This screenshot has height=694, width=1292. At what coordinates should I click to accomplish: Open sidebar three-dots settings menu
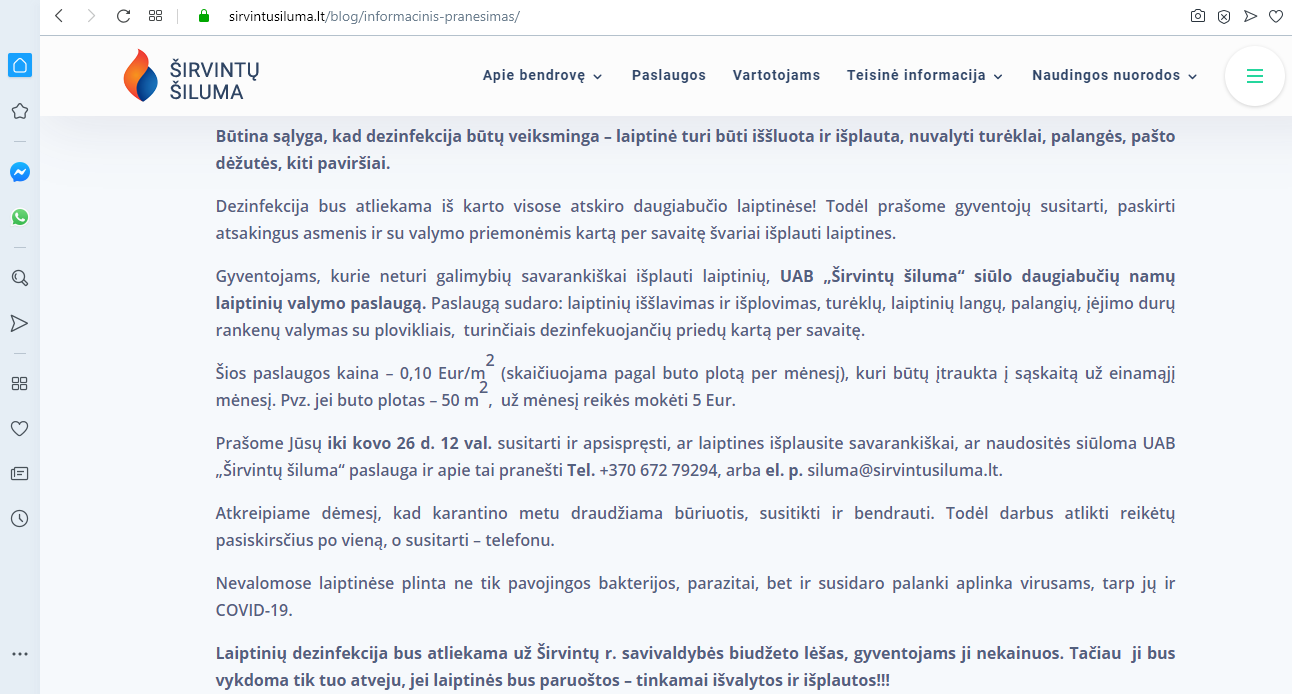click(x=19, y=654)
